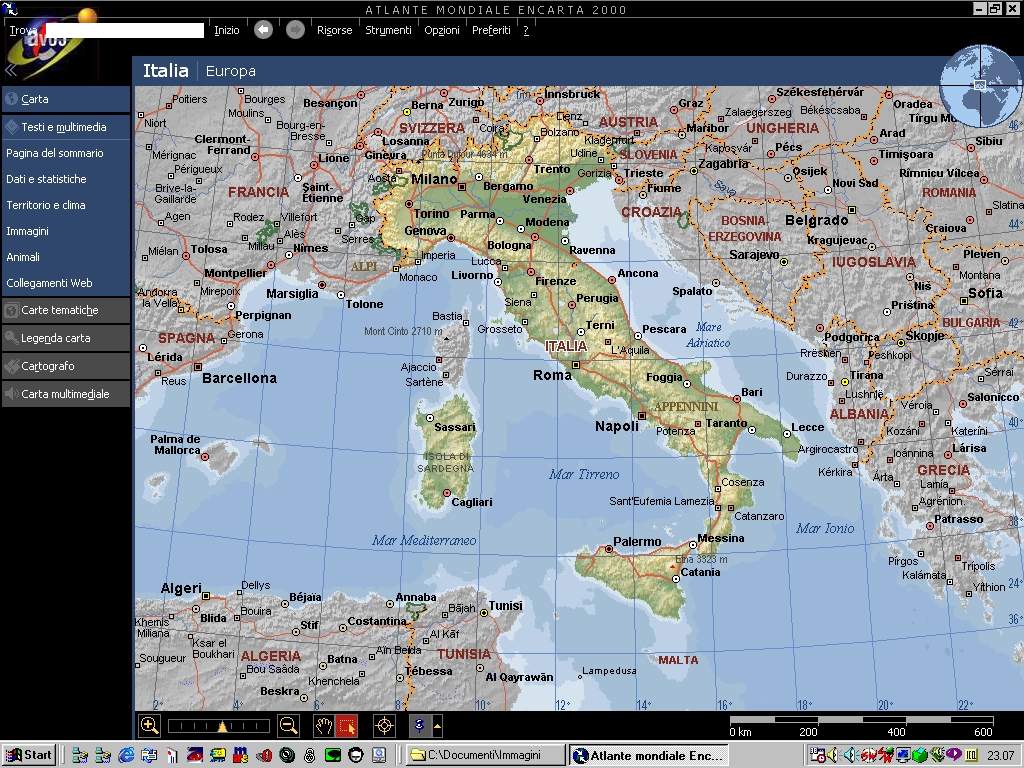Open Territorio e clima link
This screenshot has height=768, width=1024.
coord(46,205)
